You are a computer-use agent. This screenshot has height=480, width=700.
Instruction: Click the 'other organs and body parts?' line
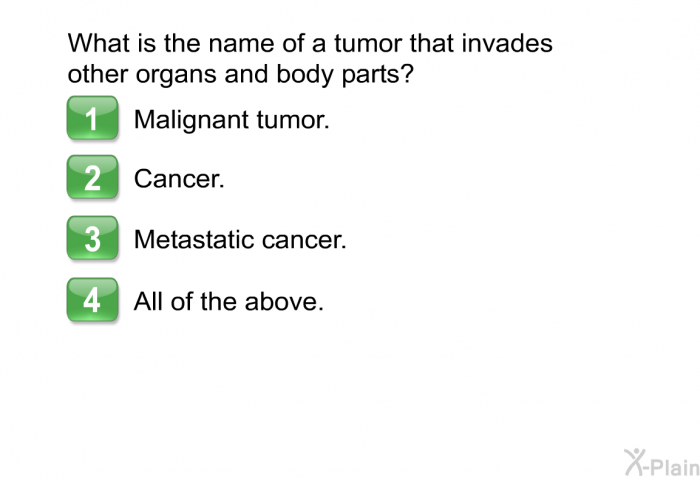pos(241,74)
